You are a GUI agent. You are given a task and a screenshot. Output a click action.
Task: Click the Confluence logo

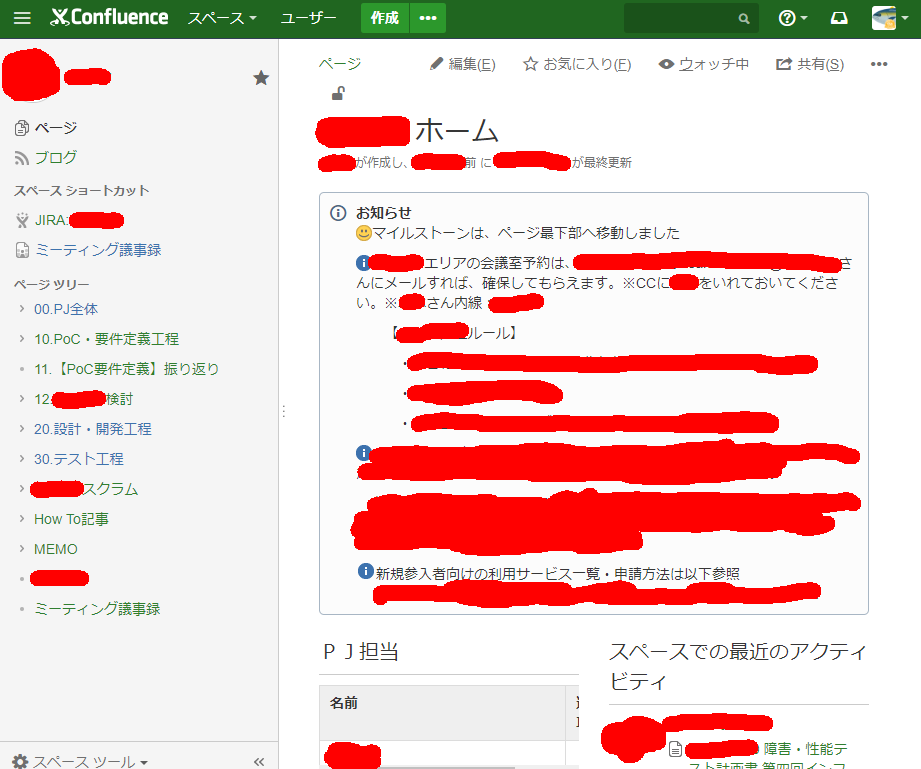pyautogui.click(x=108, y=16)
